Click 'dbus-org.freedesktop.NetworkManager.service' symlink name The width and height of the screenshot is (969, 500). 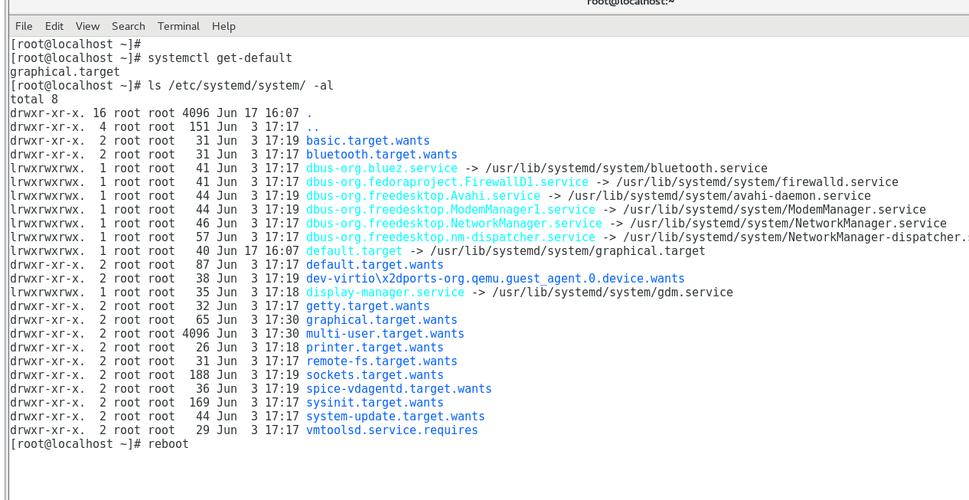pos(454,223)
